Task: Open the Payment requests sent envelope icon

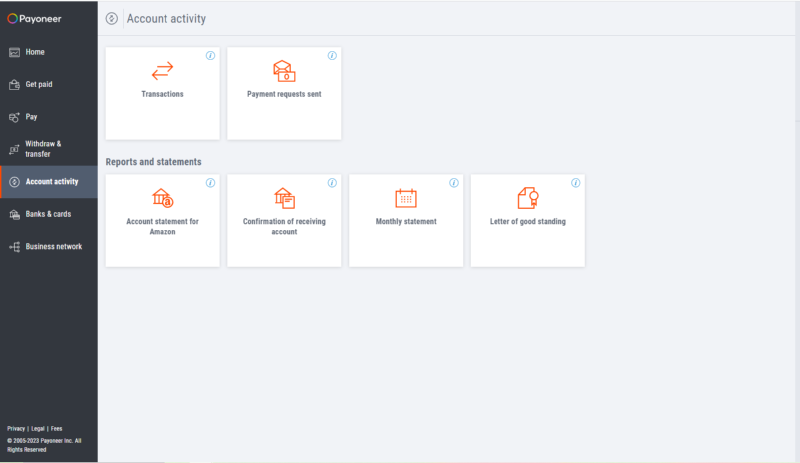Action: tap(284, 70)
